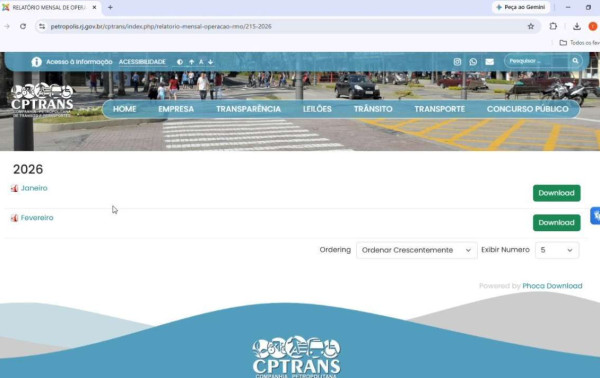Click the email envelope icon

(x=489, y=62)
